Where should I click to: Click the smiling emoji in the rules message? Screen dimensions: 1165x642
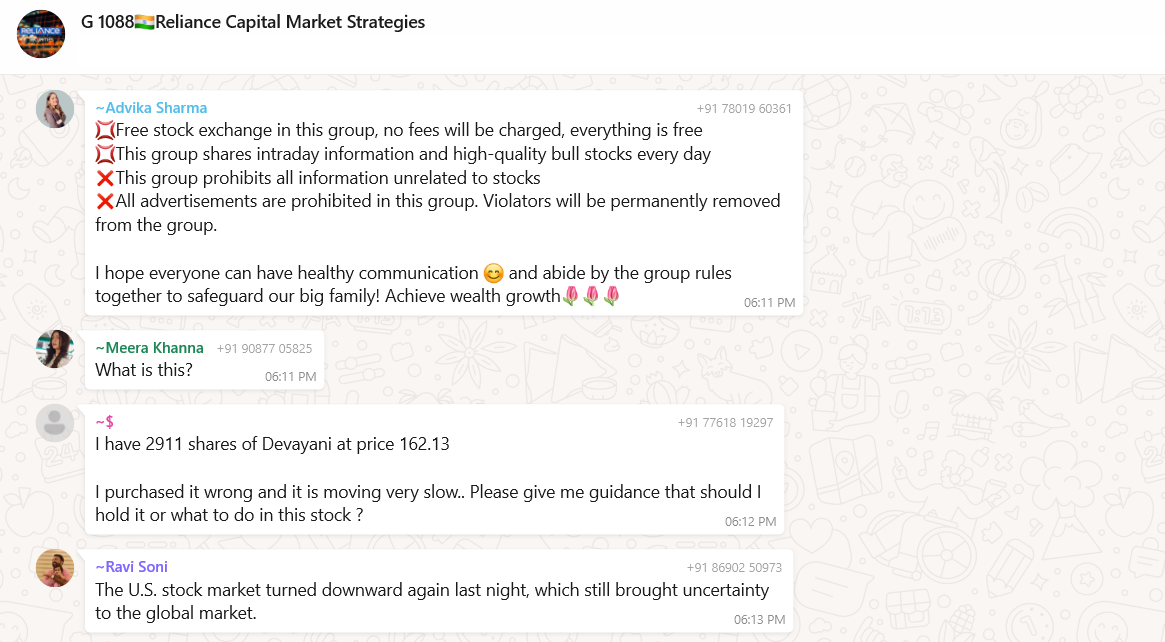tap(493, 273)
